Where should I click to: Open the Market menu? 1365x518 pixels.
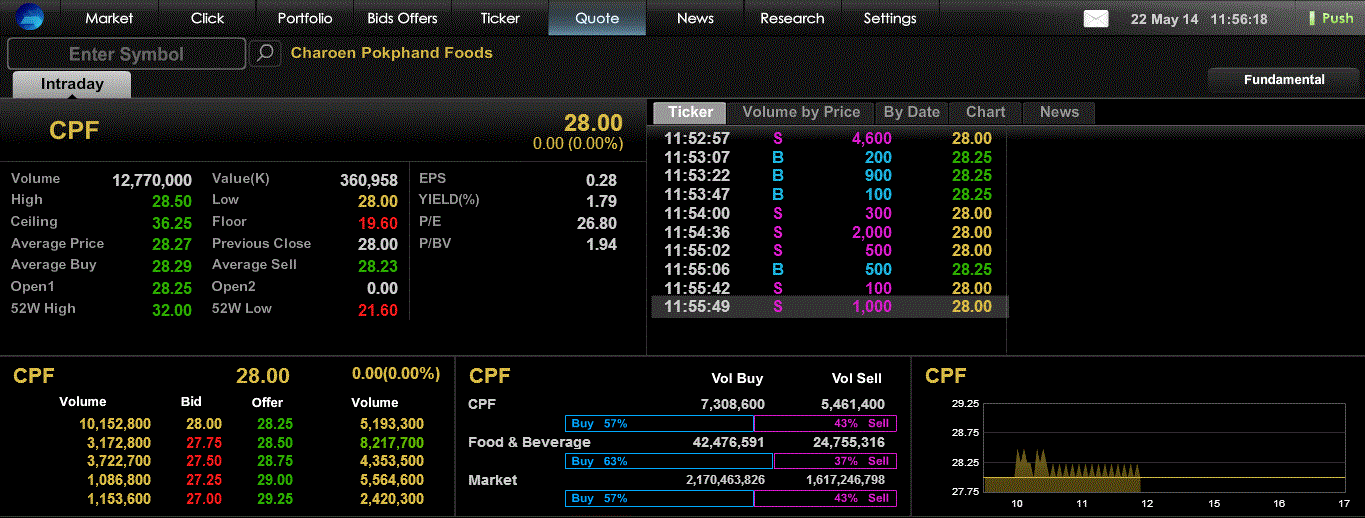pyautogui.click(x=109, y=18)
